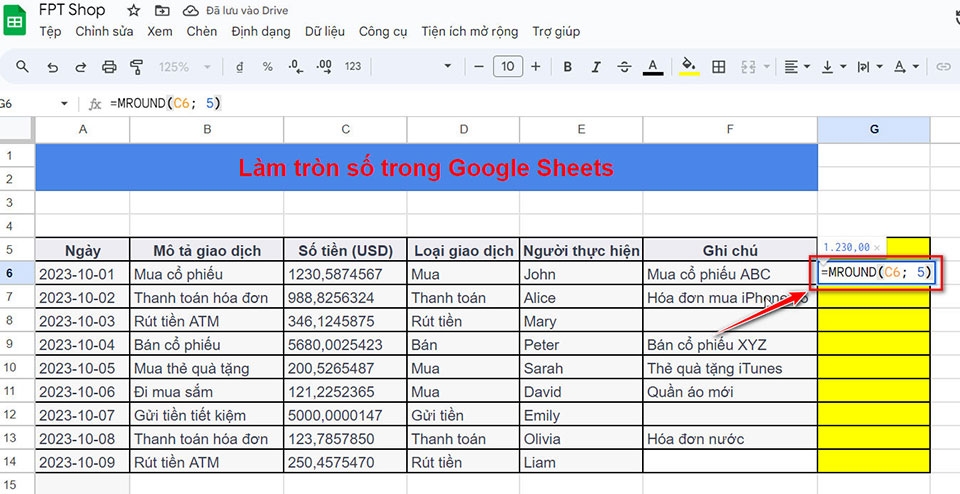Toggle bold formatting
960x494 pixels.
pos(568,67)
